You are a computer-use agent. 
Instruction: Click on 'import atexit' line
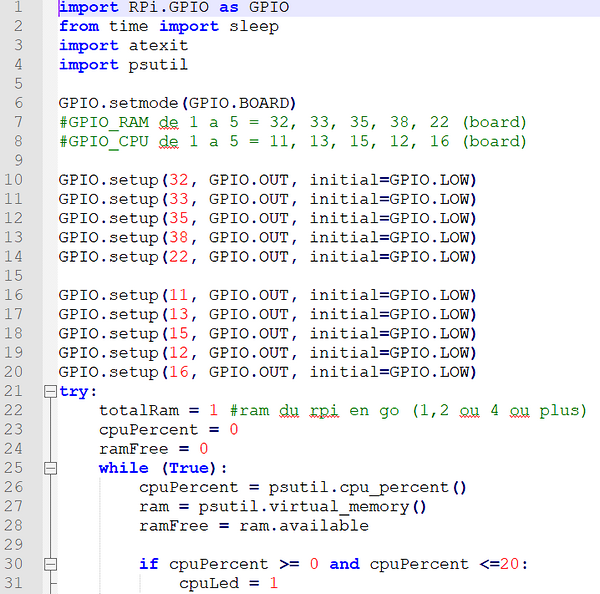tap(123, 46)
